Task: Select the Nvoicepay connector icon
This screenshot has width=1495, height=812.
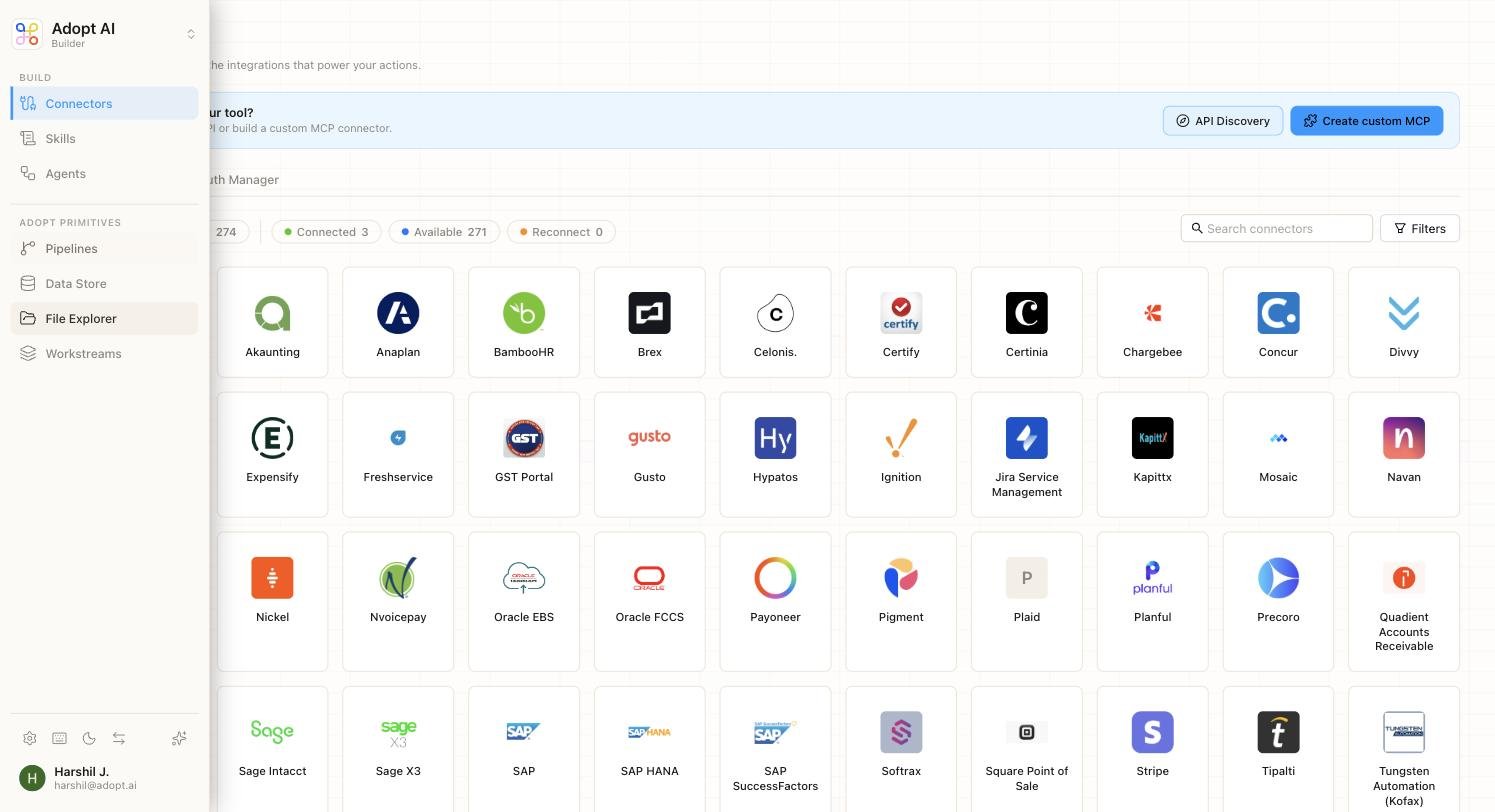Action: click(x=398, y=578)
